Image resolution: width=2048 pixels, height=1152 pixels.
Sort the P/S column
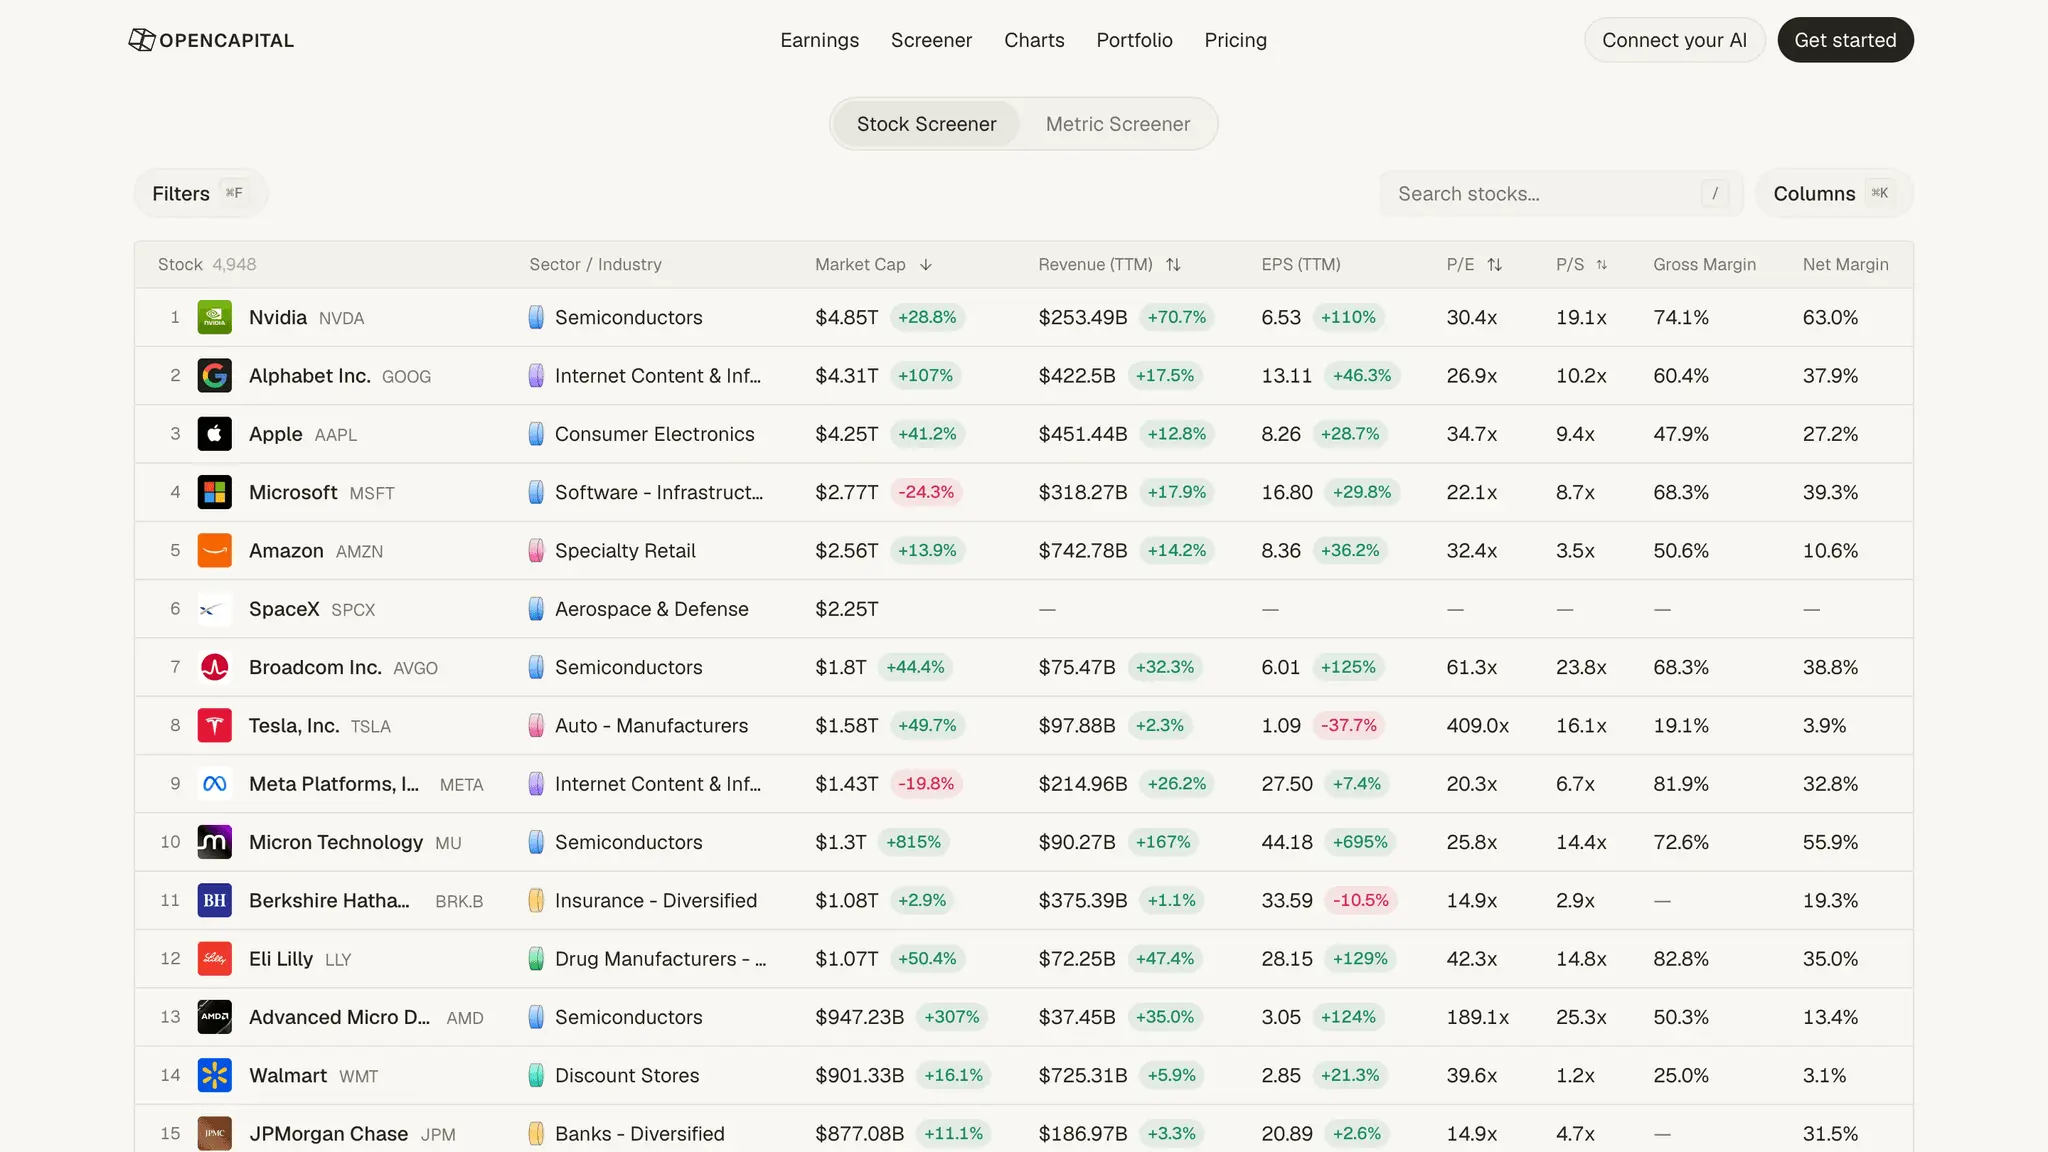(1602, 265)
